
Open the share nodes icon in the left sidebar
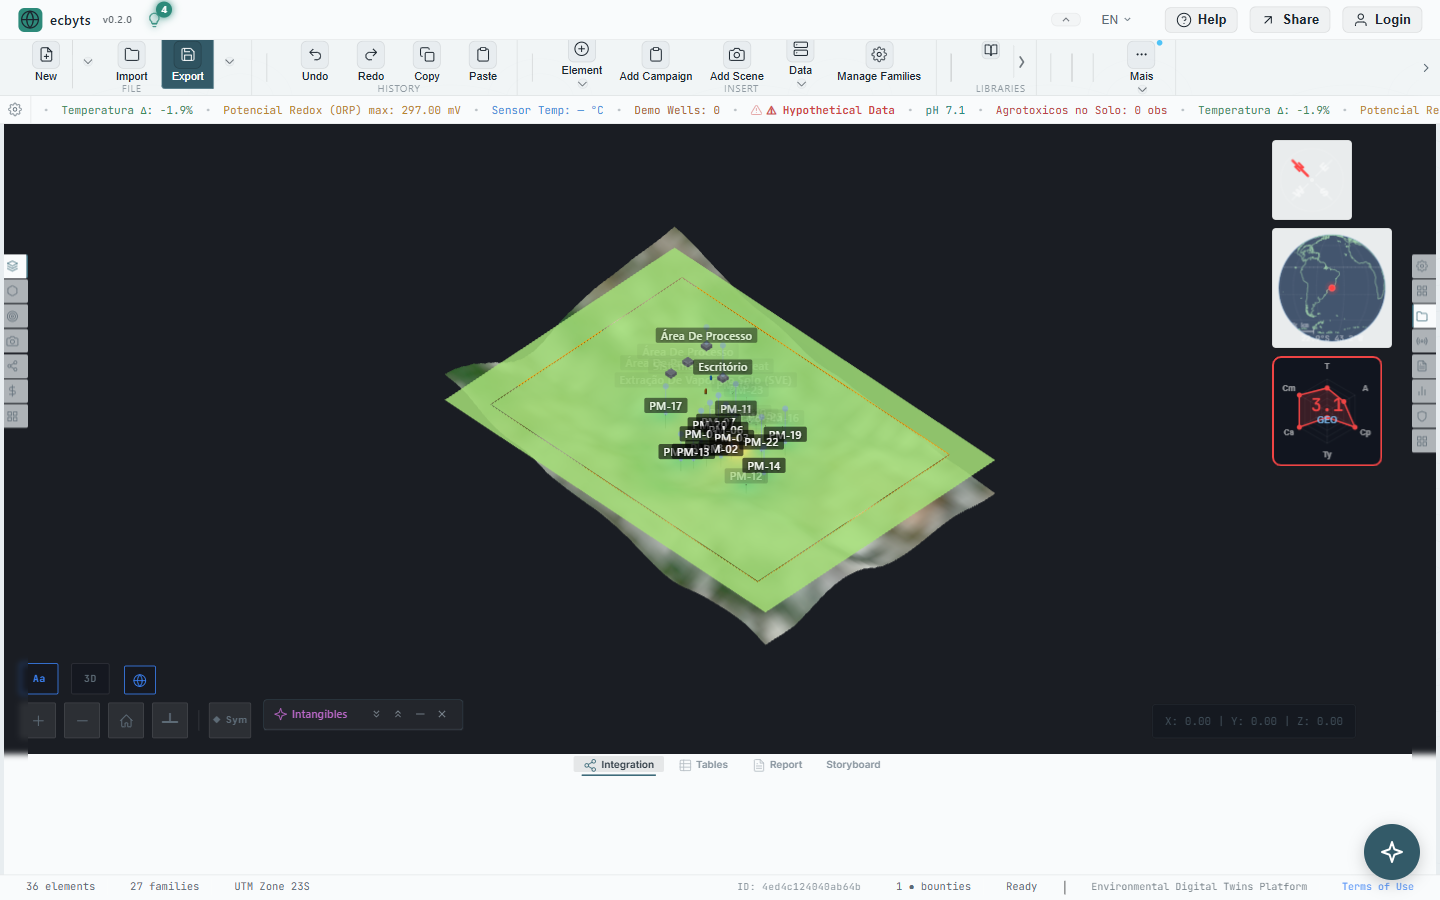coord(13,366)
